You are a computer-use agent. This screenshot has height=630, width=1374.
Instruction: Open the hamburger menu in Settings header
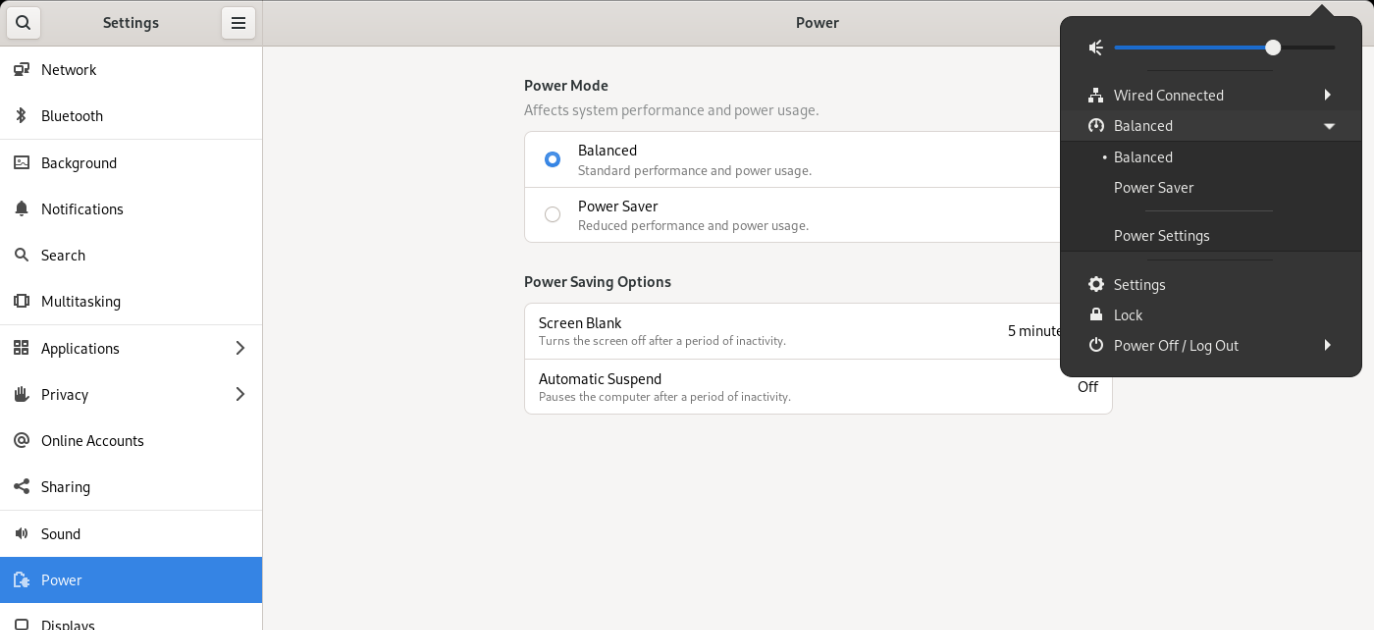click(x=238, y=22)
